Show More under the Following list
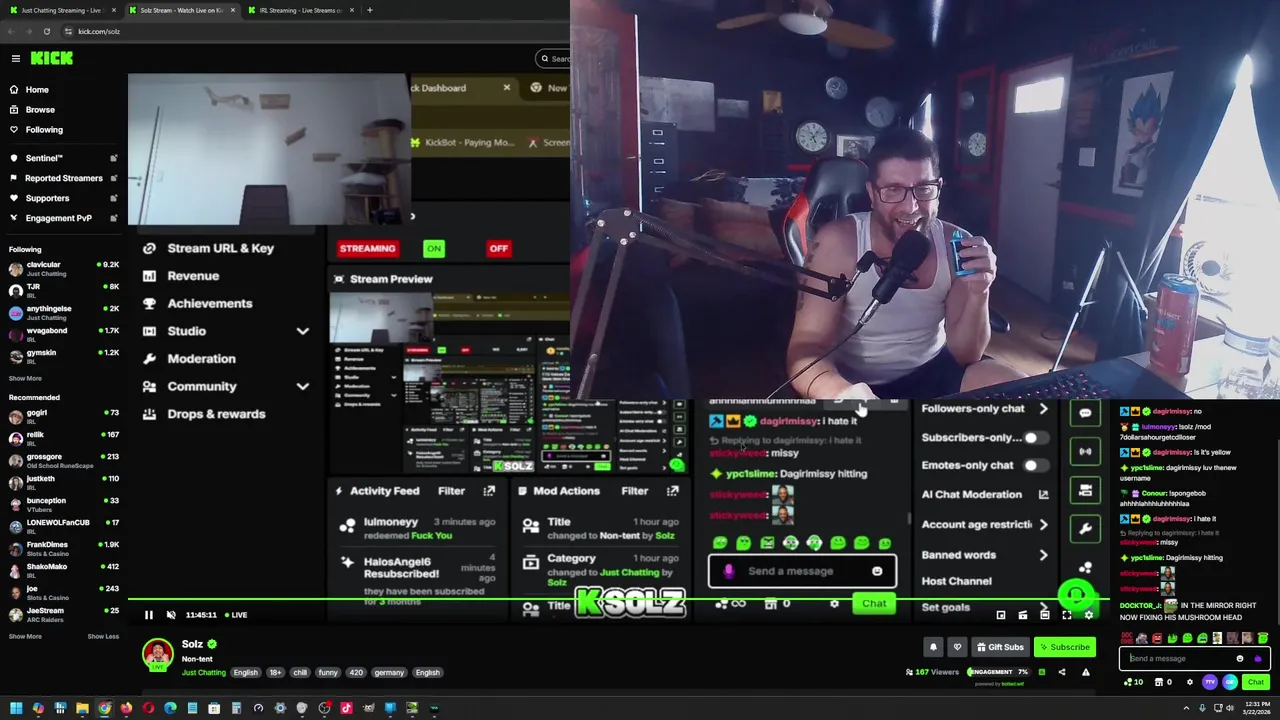Viewport: 1280px width, 720px height. click(25, 378)
